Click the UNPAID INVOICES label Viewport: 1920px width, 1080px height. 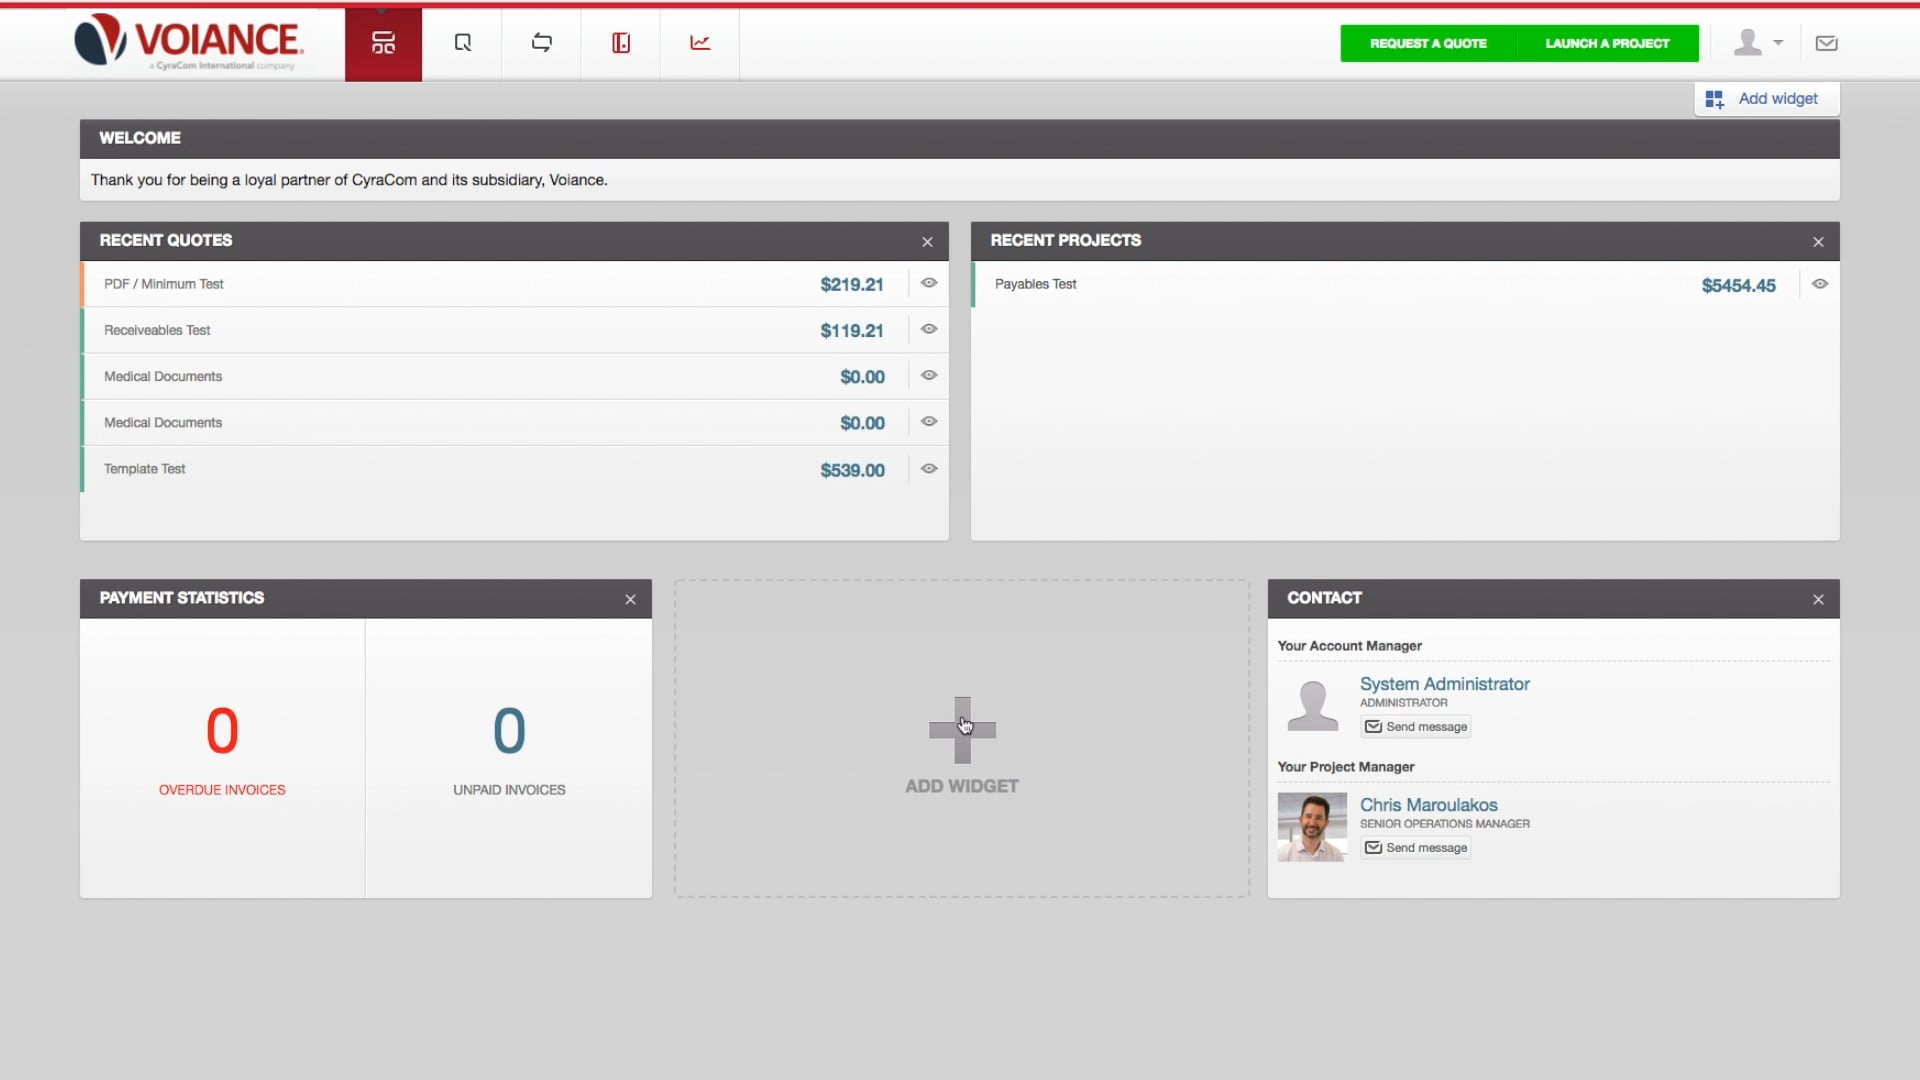[509, 790]
